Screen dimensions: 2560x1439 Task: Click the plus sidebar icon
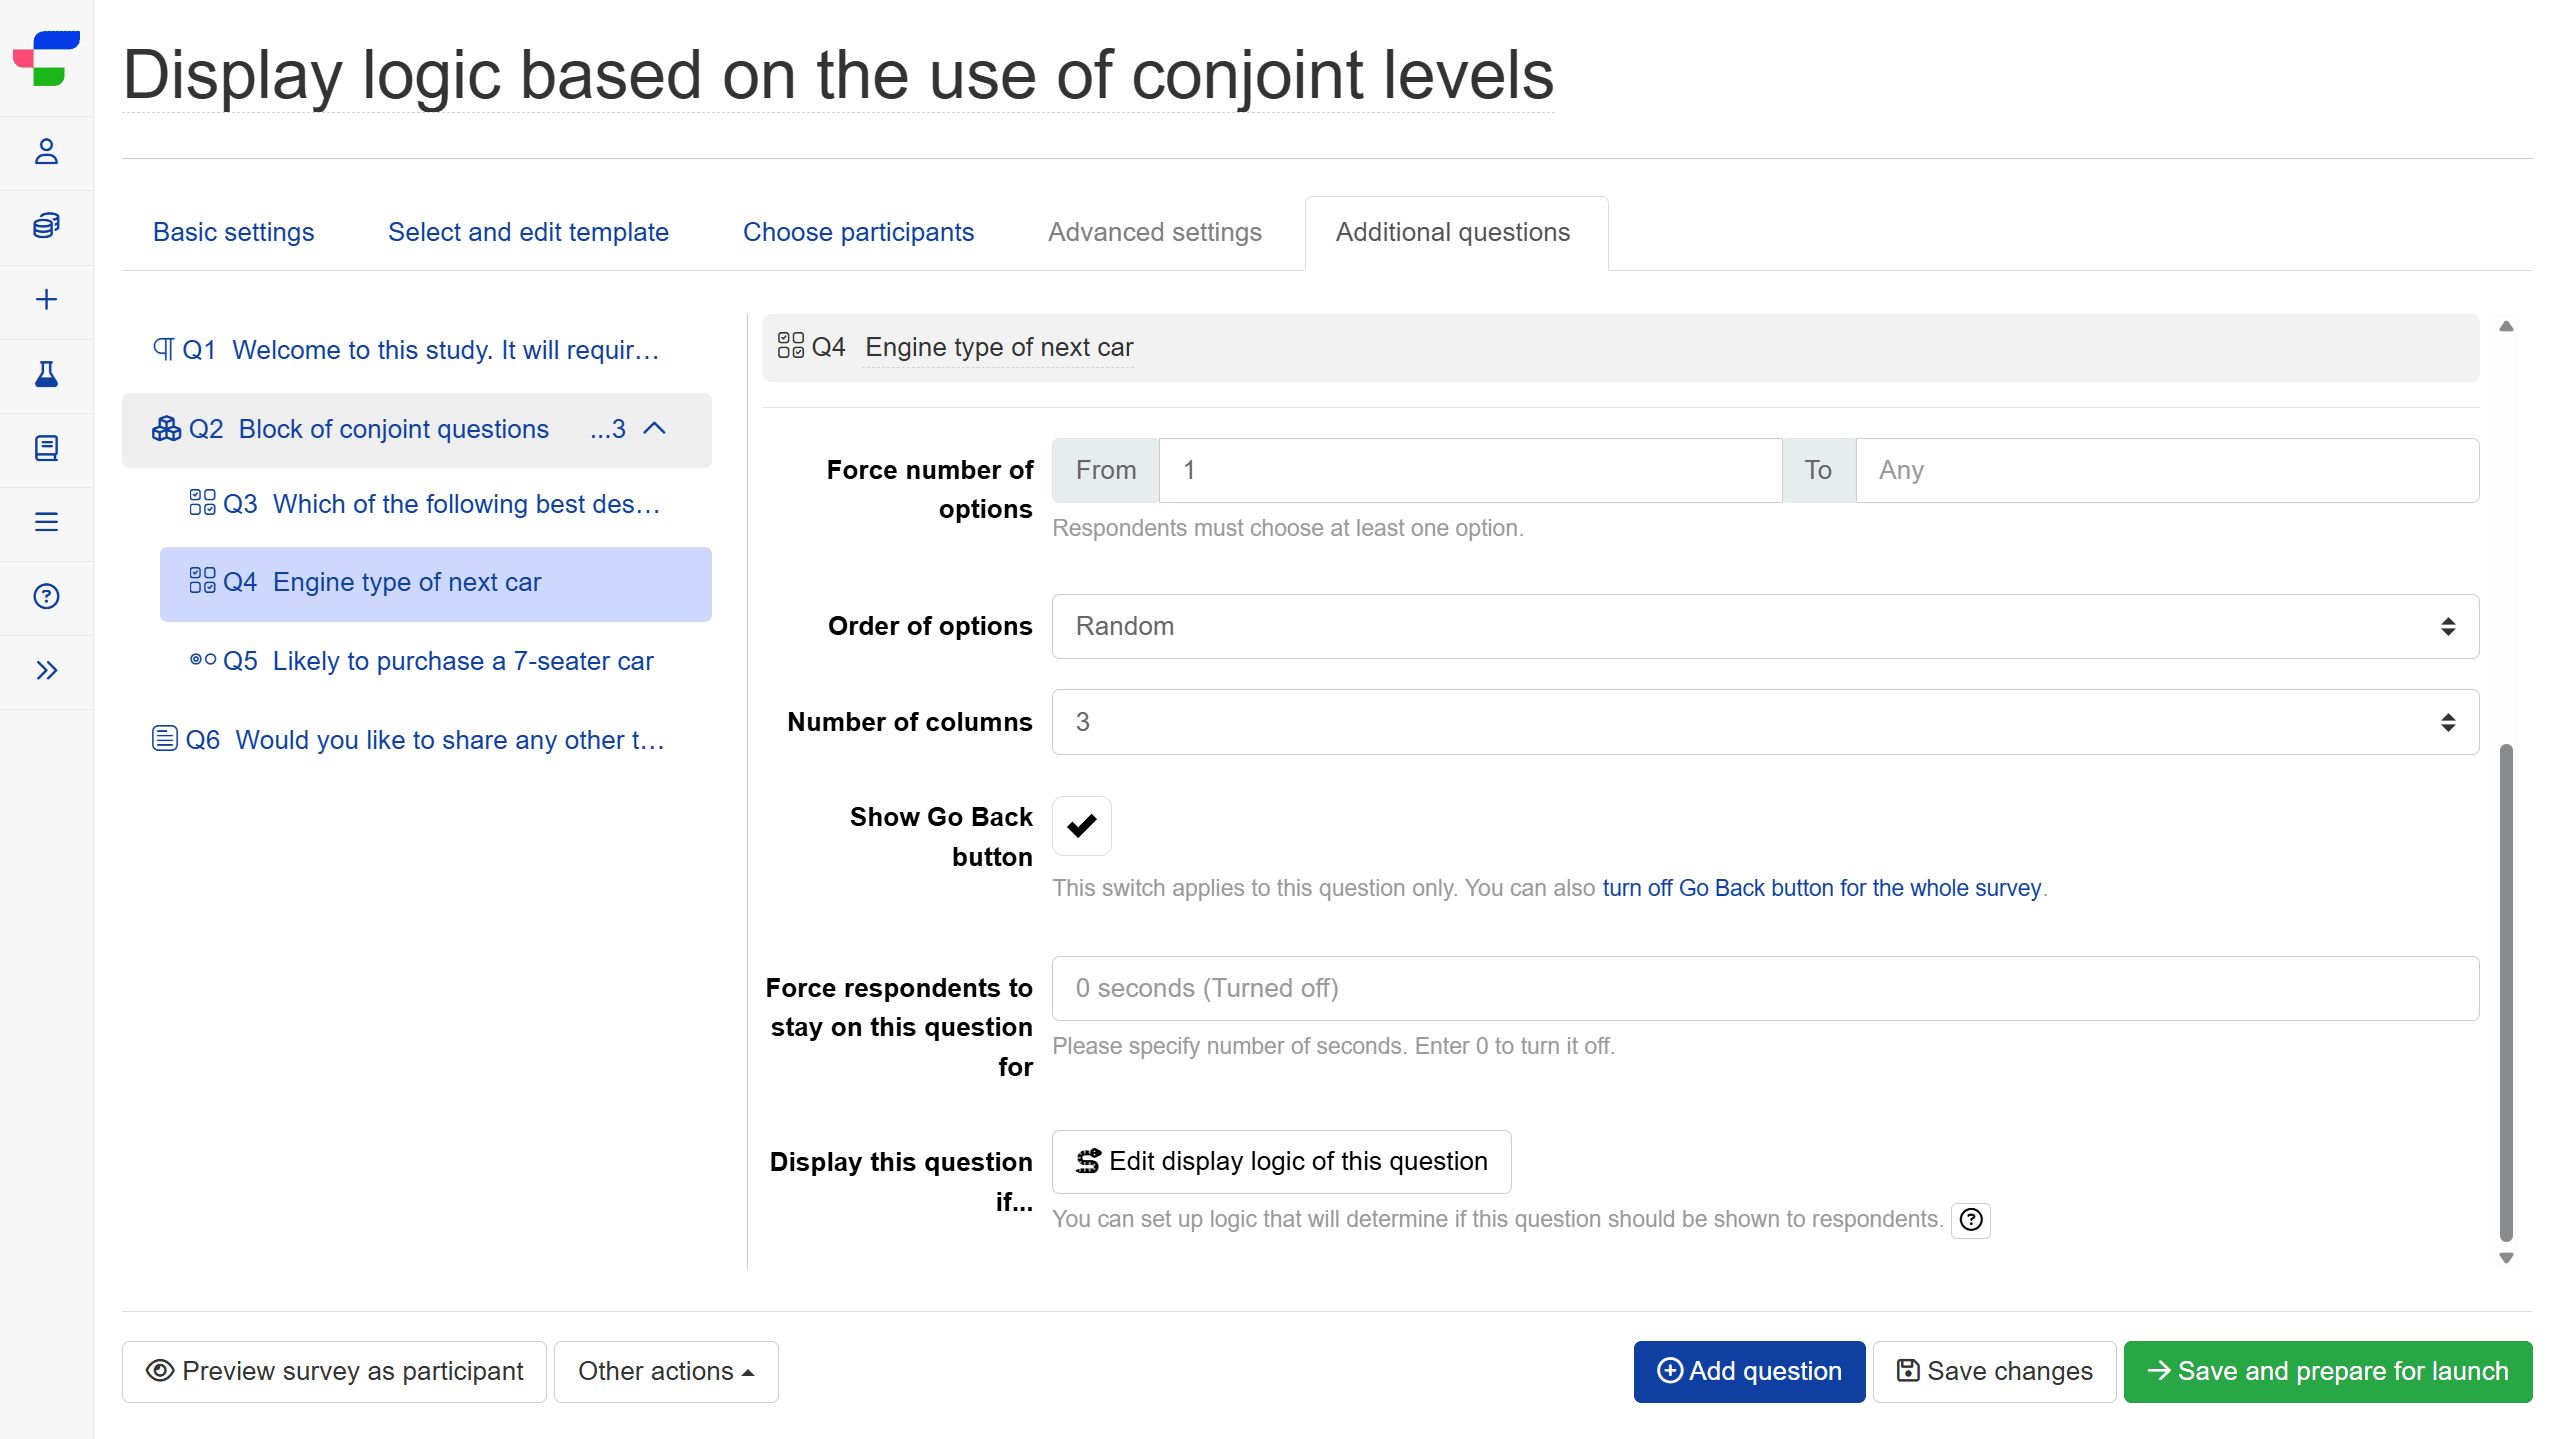pyautogui.click(x=46, y=300)
